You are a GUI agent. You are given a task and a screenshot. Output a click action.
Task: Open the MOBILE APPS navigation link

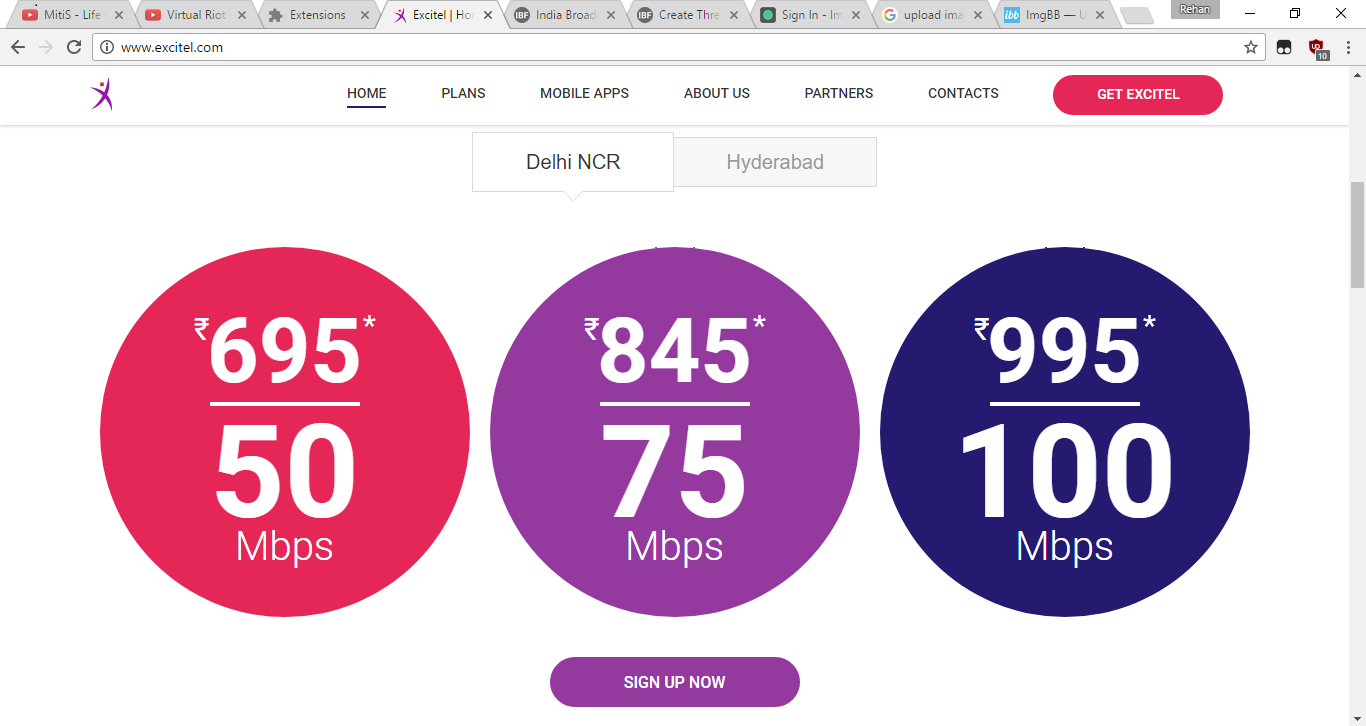pyautogui.click(x=584, y=93)
